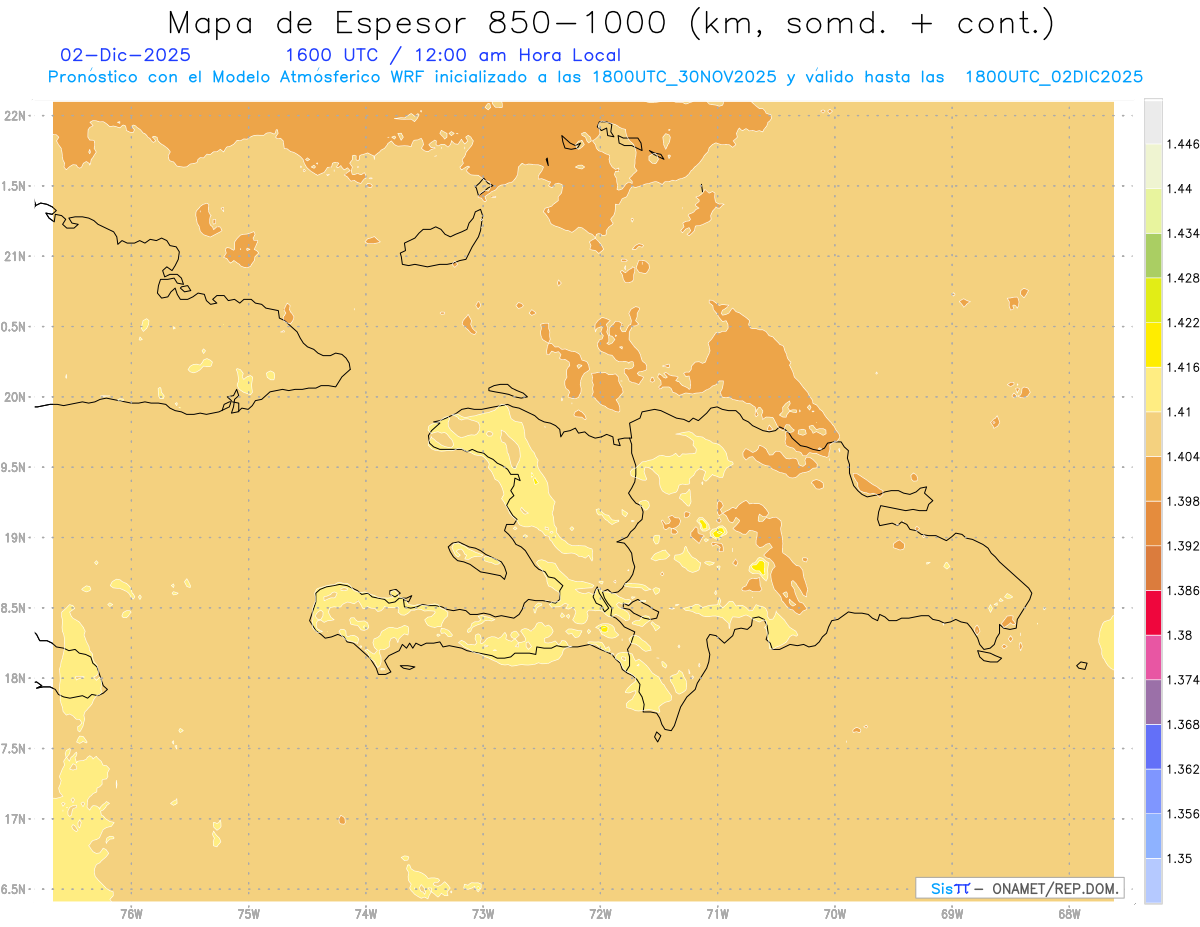Click the '74W' longitude axis label
The height and width of the screenshot is (927, 1200).
[366, 914]
